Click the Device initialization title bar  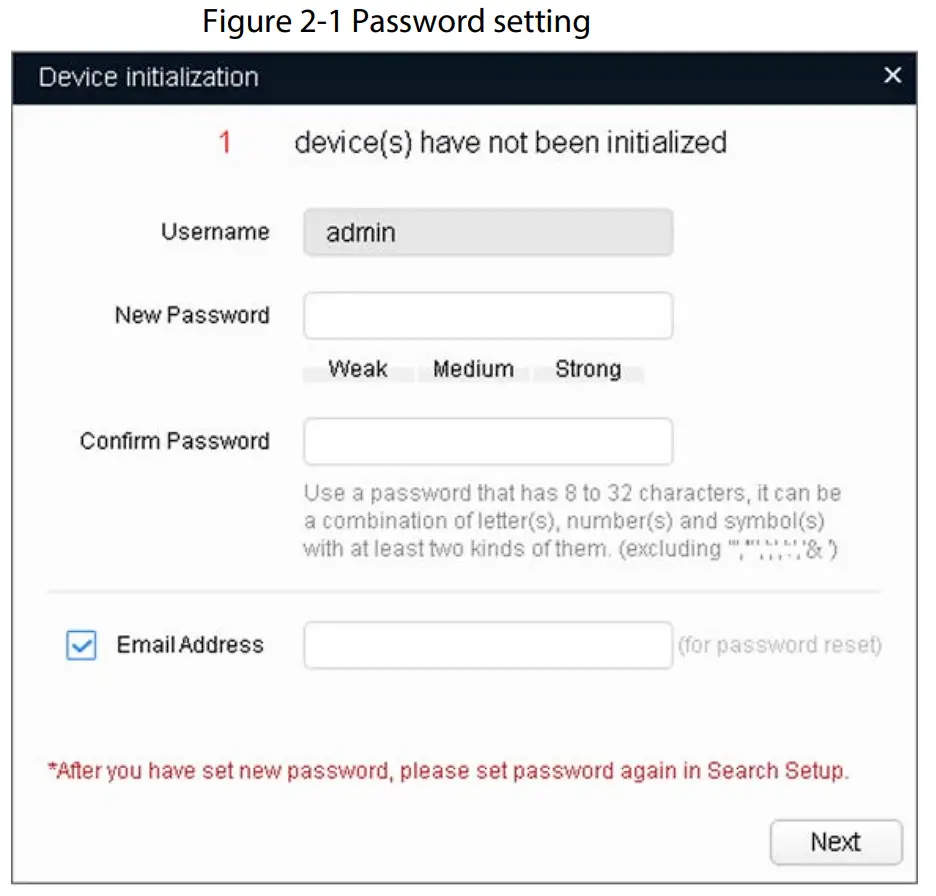148,77
